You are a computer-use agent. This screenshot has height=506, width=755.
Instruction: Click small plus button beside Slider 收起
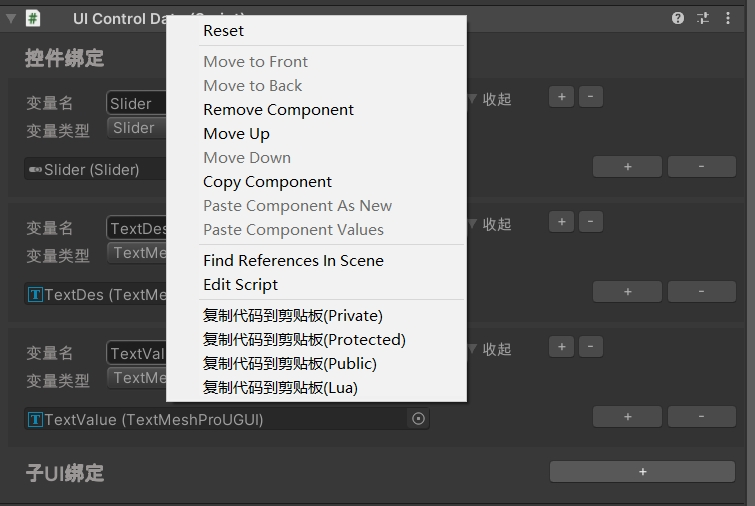pos(561,97)
